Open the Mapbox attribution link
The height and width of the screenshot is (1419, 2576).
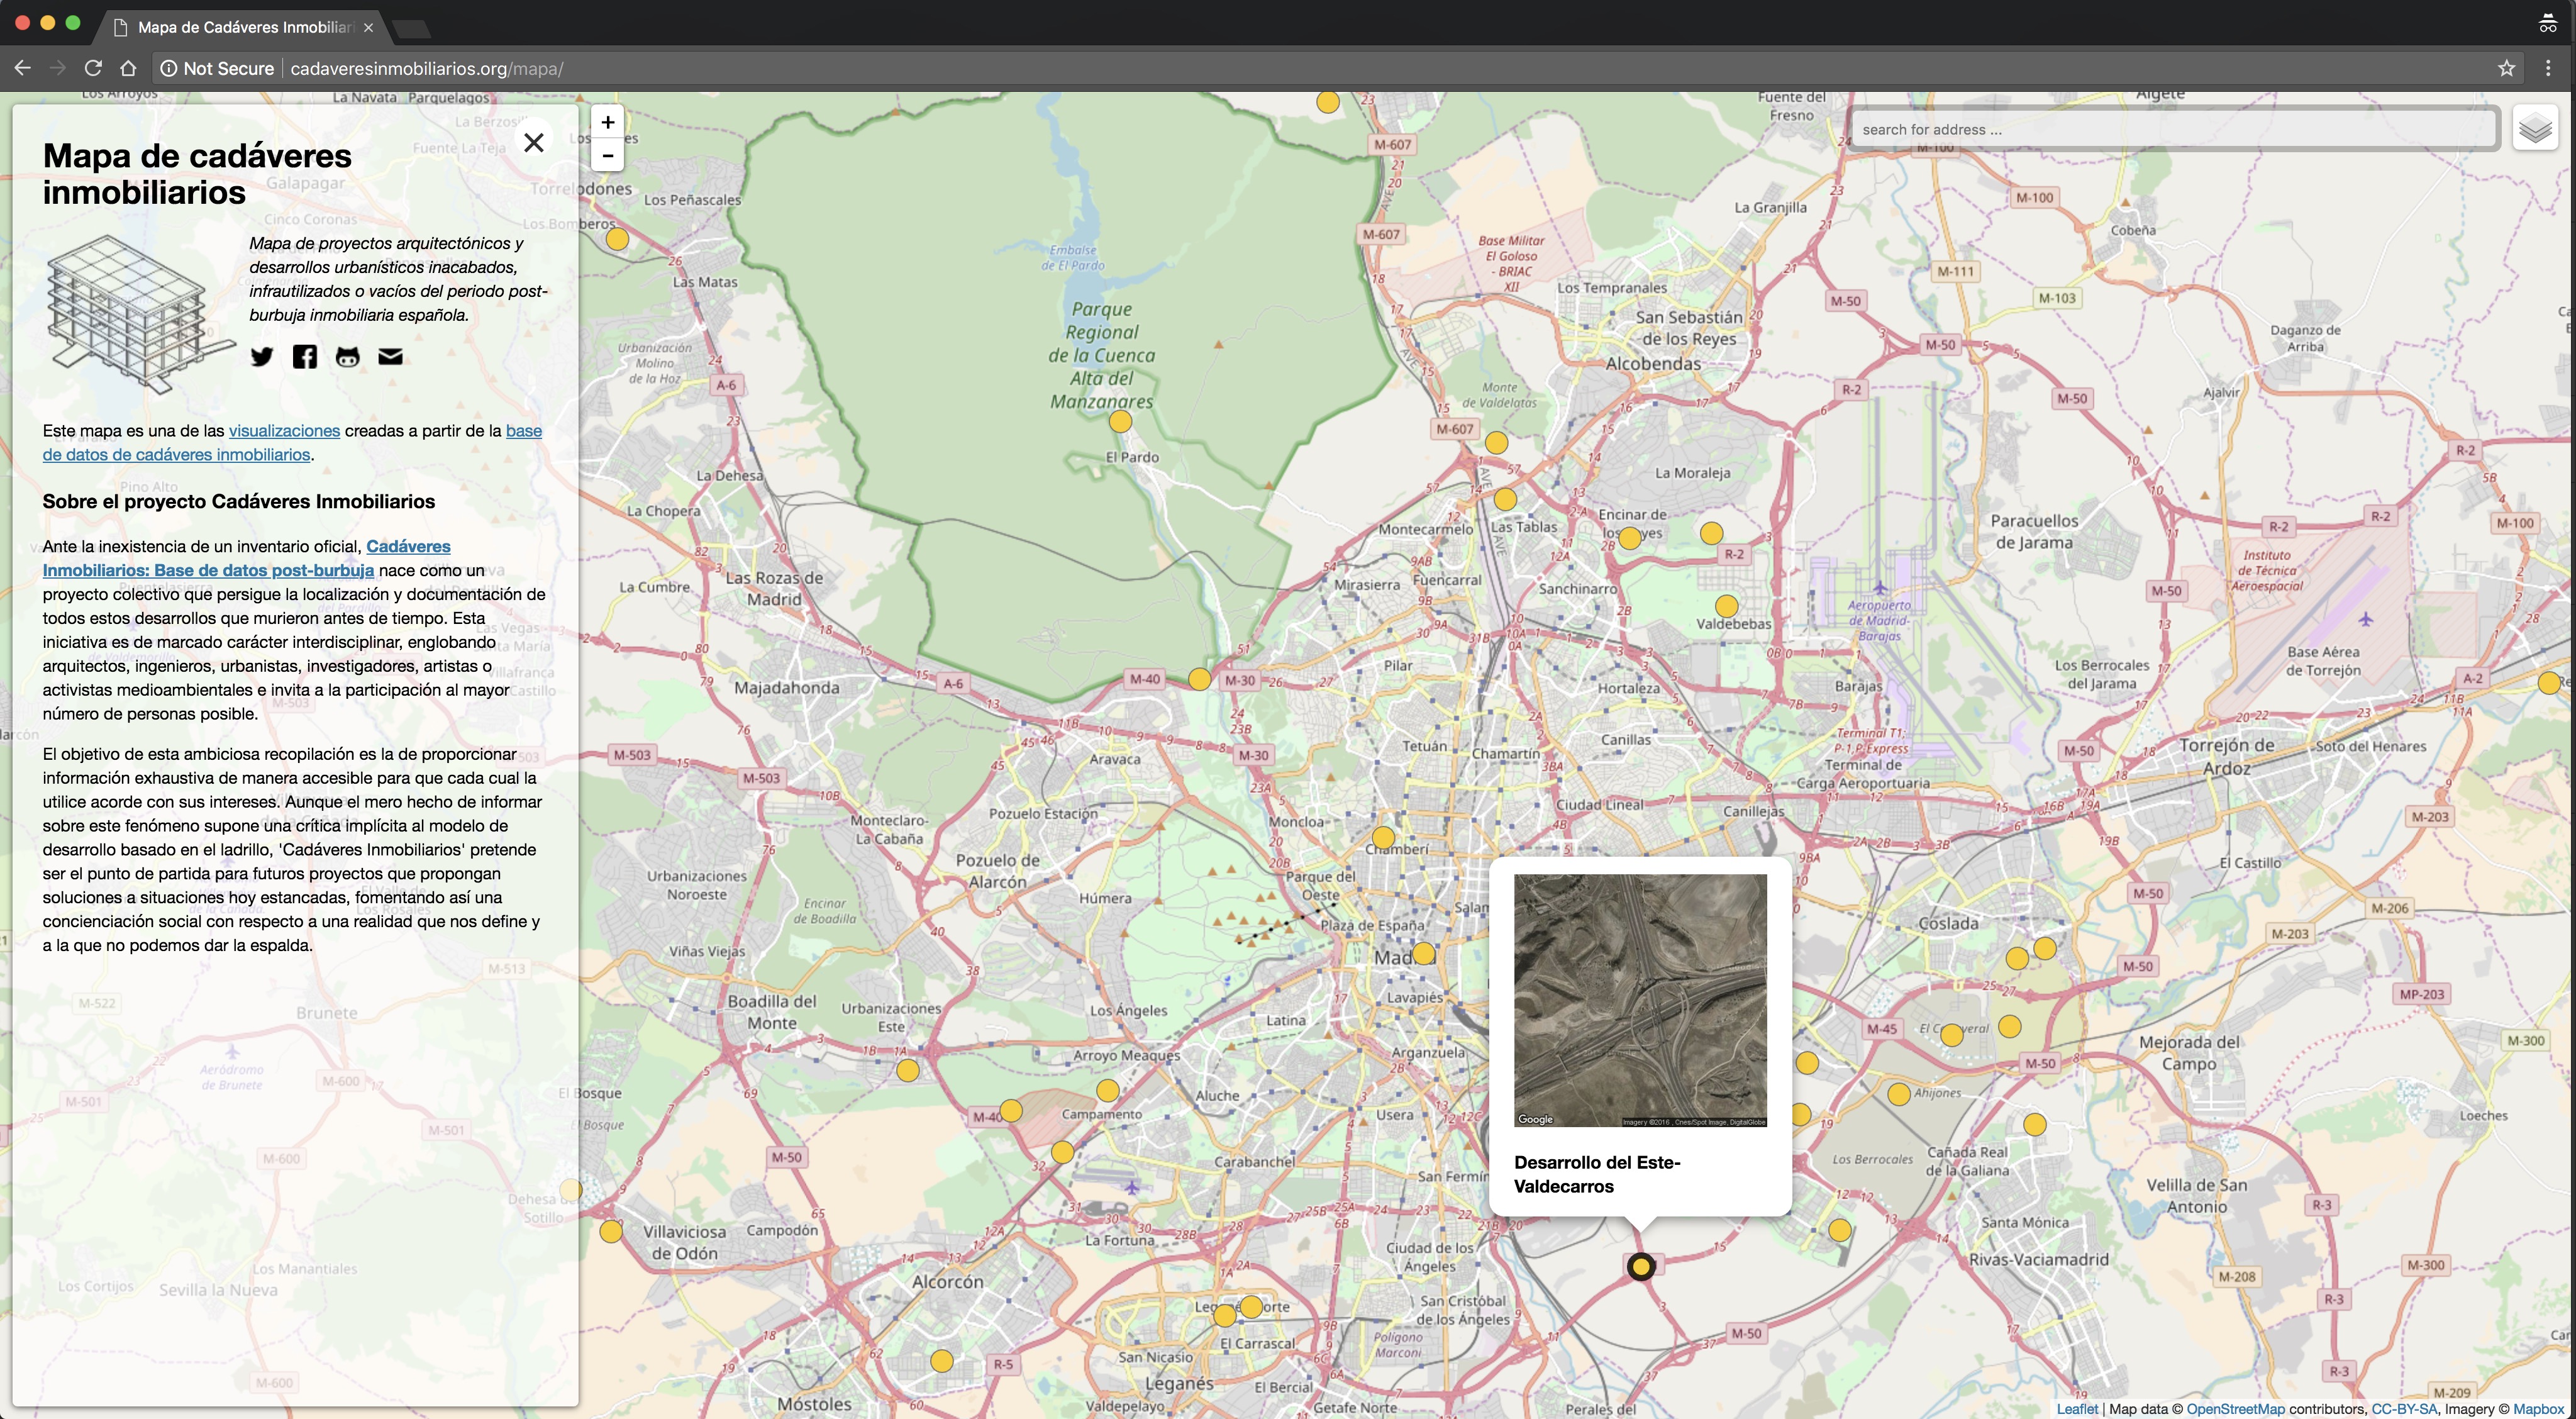point(2539,1409)
